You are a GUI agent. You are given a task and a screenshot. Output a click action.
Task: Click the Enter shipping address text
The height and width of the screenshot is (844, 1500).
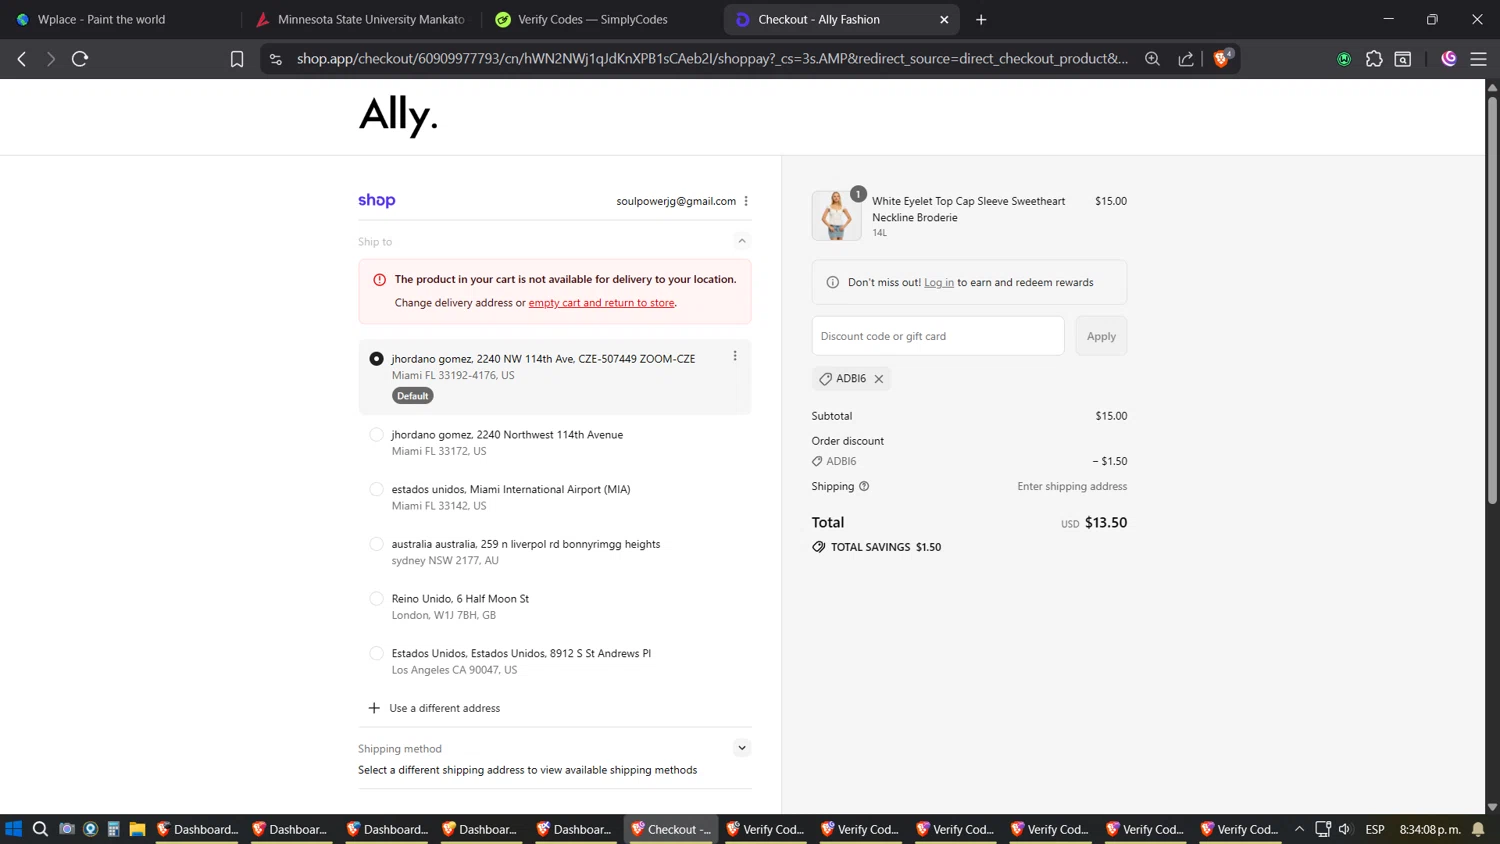(x=1072, y=486)
